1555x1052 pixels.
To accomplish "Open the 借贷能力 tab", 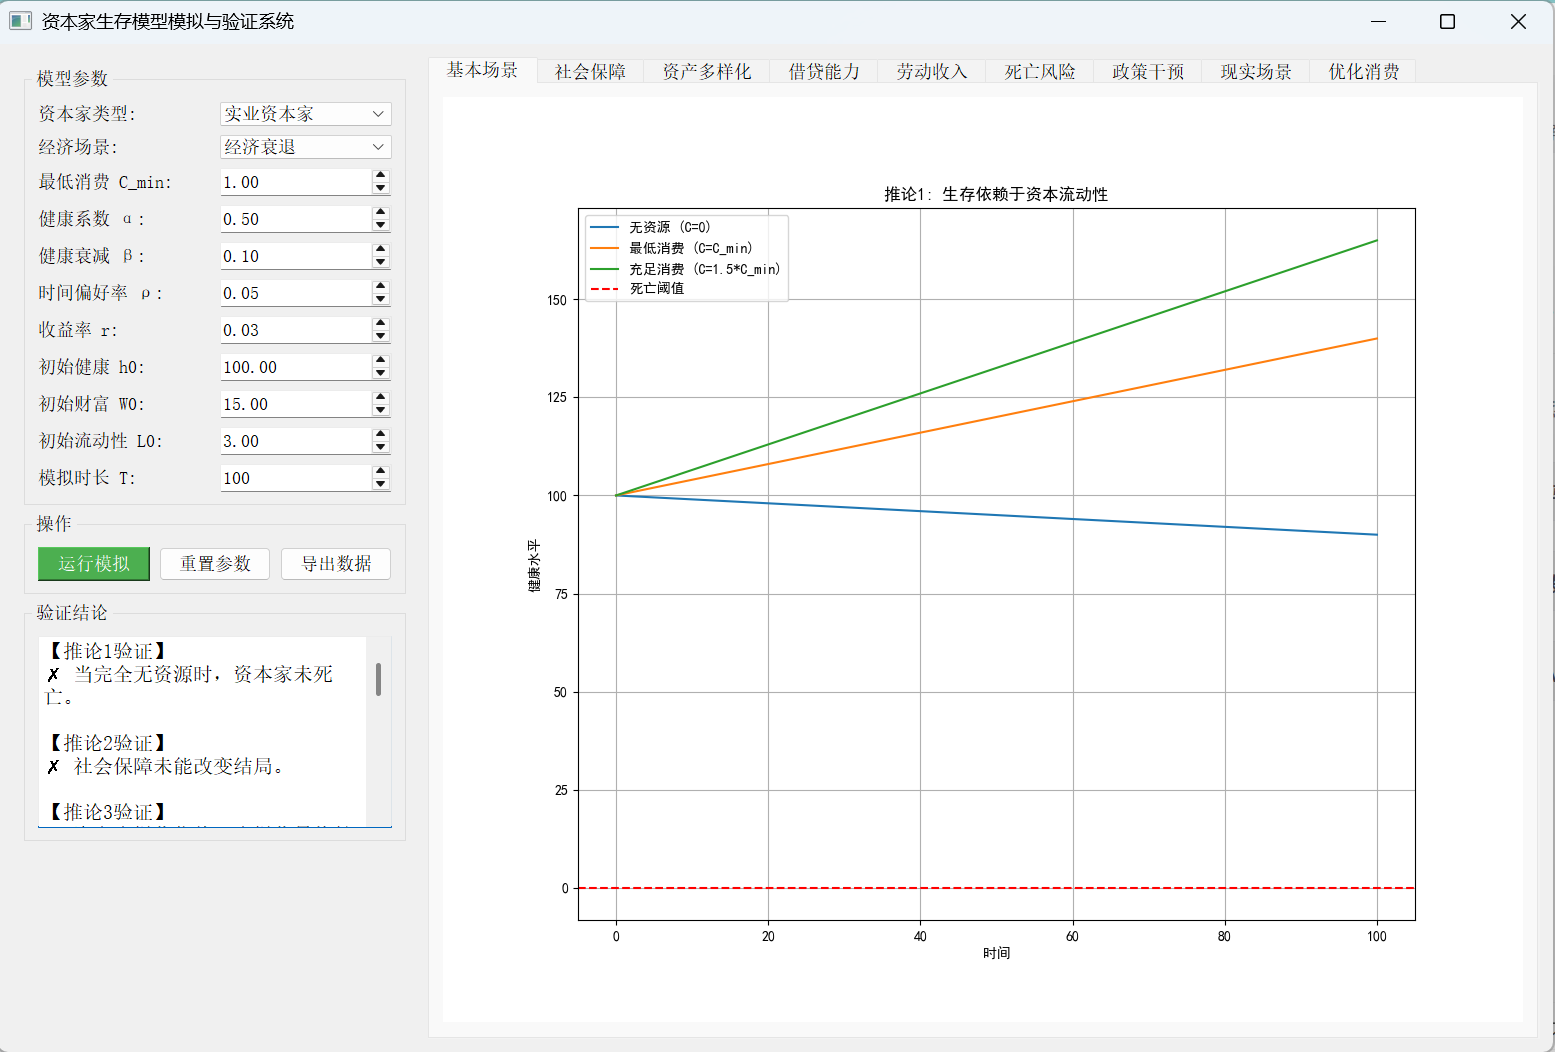I will pyautogui.click(x=824, y=72).
